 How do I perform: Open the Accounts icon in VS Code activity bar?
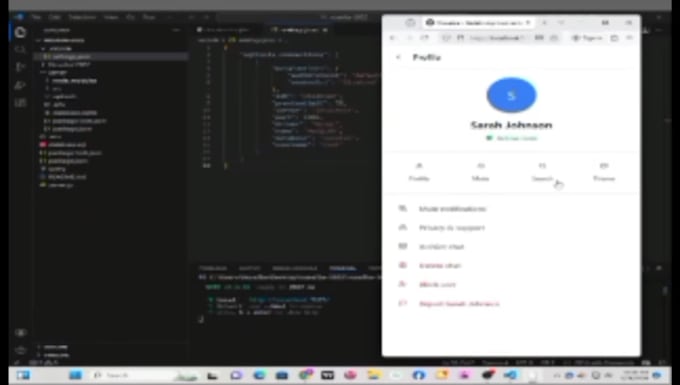[x=20, y=333]
